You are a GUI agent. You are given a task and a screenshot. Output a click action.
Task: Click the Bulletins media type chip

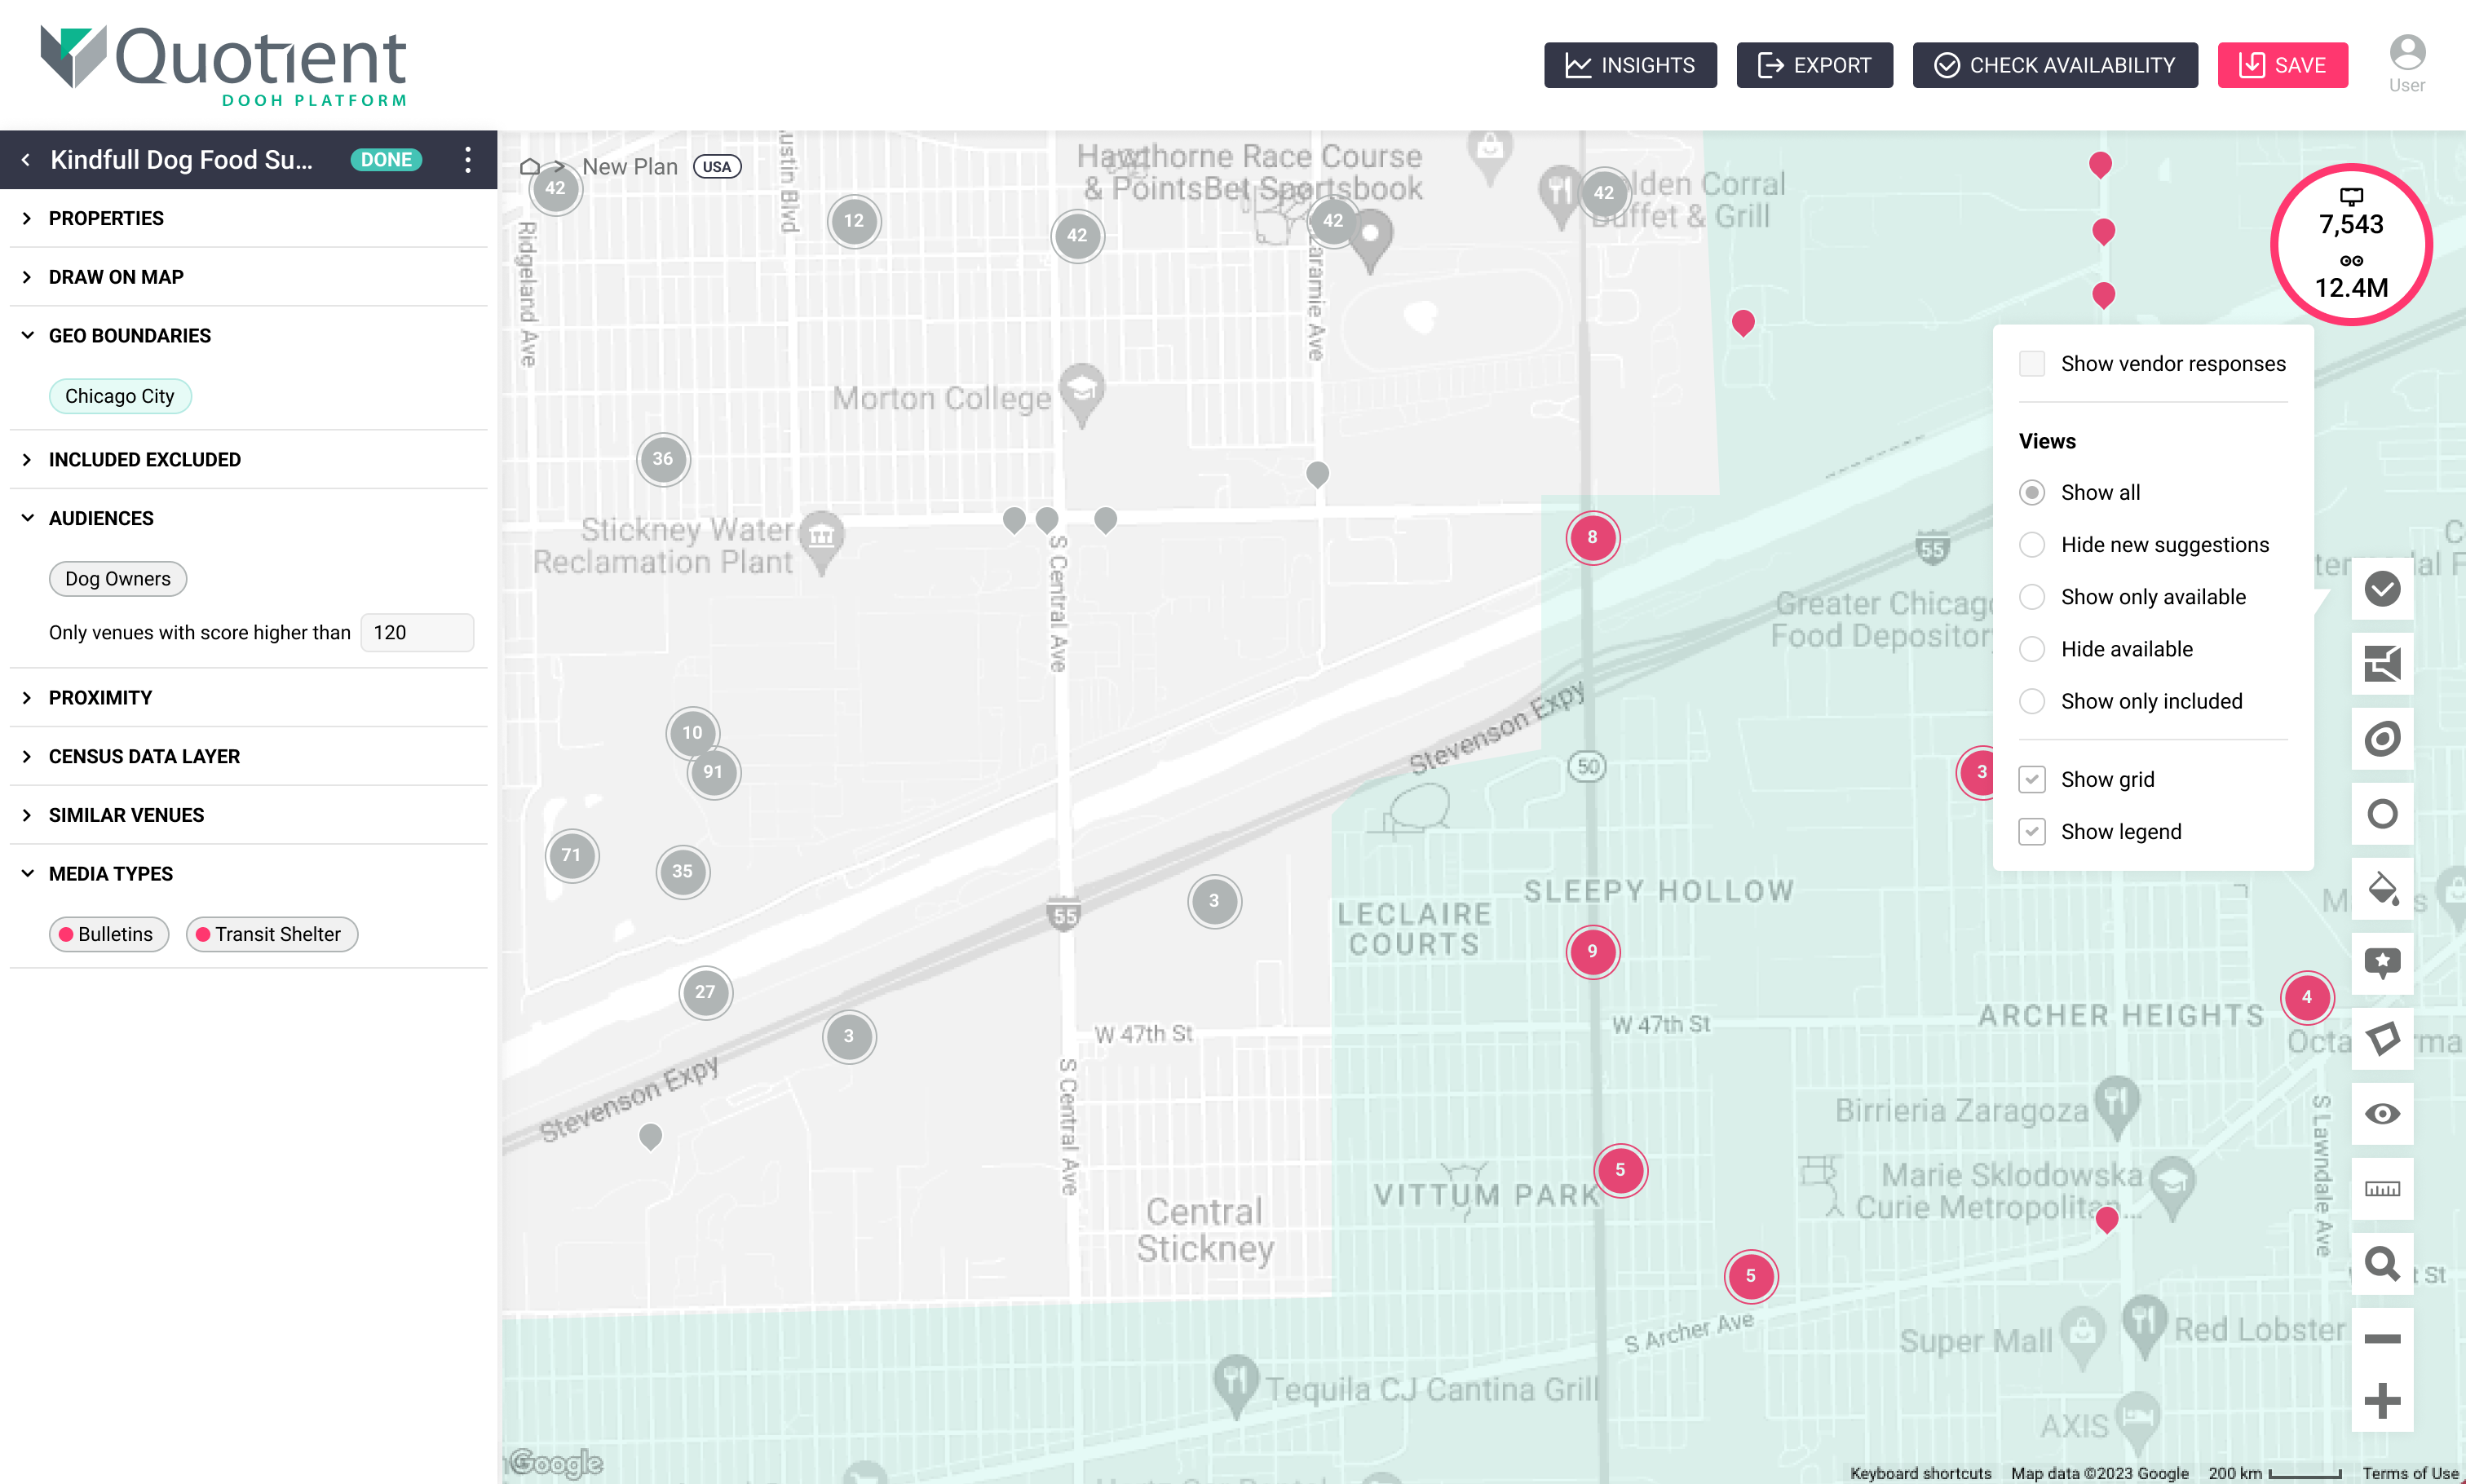pyautogui.click(x=108, y=934)
